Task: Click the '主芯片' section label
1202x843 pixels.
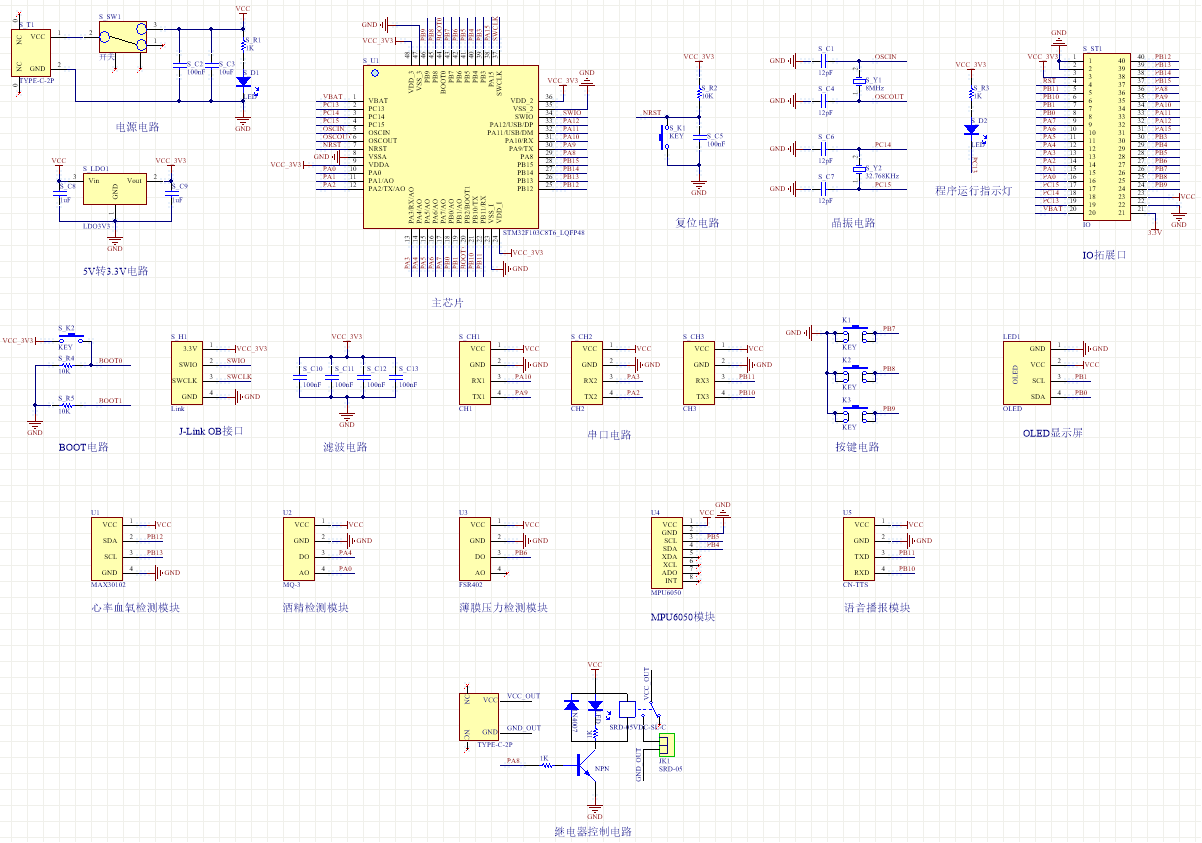Action: point(447,302)
